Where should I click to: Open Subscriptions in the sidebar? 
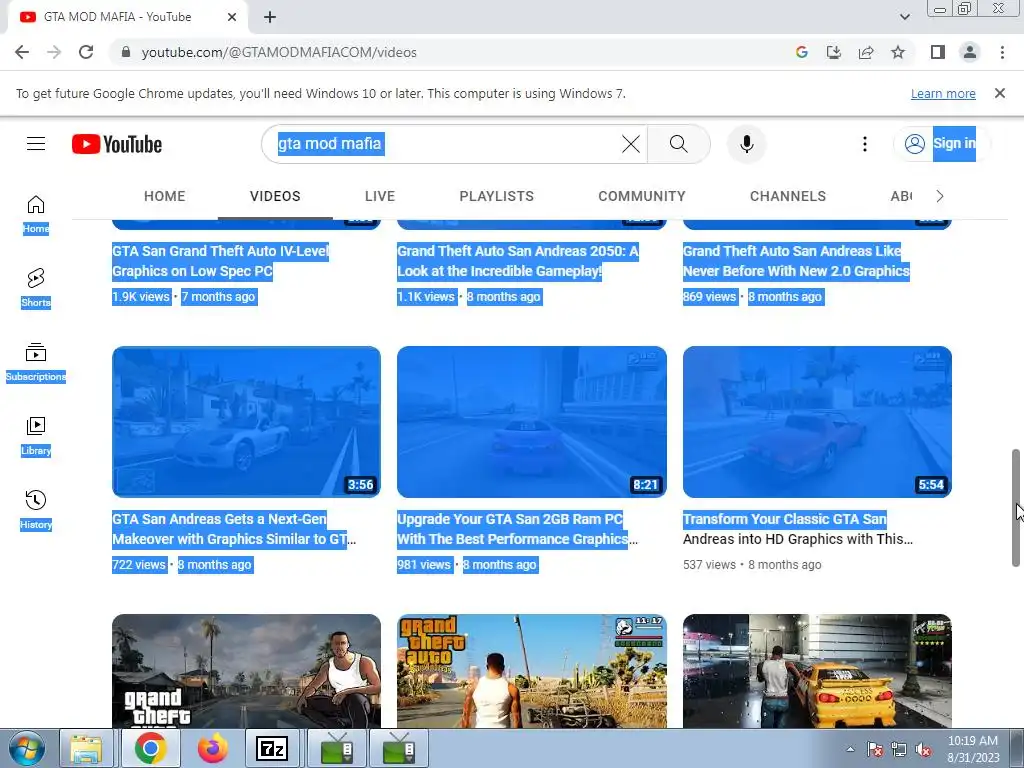tap(36, 362)
